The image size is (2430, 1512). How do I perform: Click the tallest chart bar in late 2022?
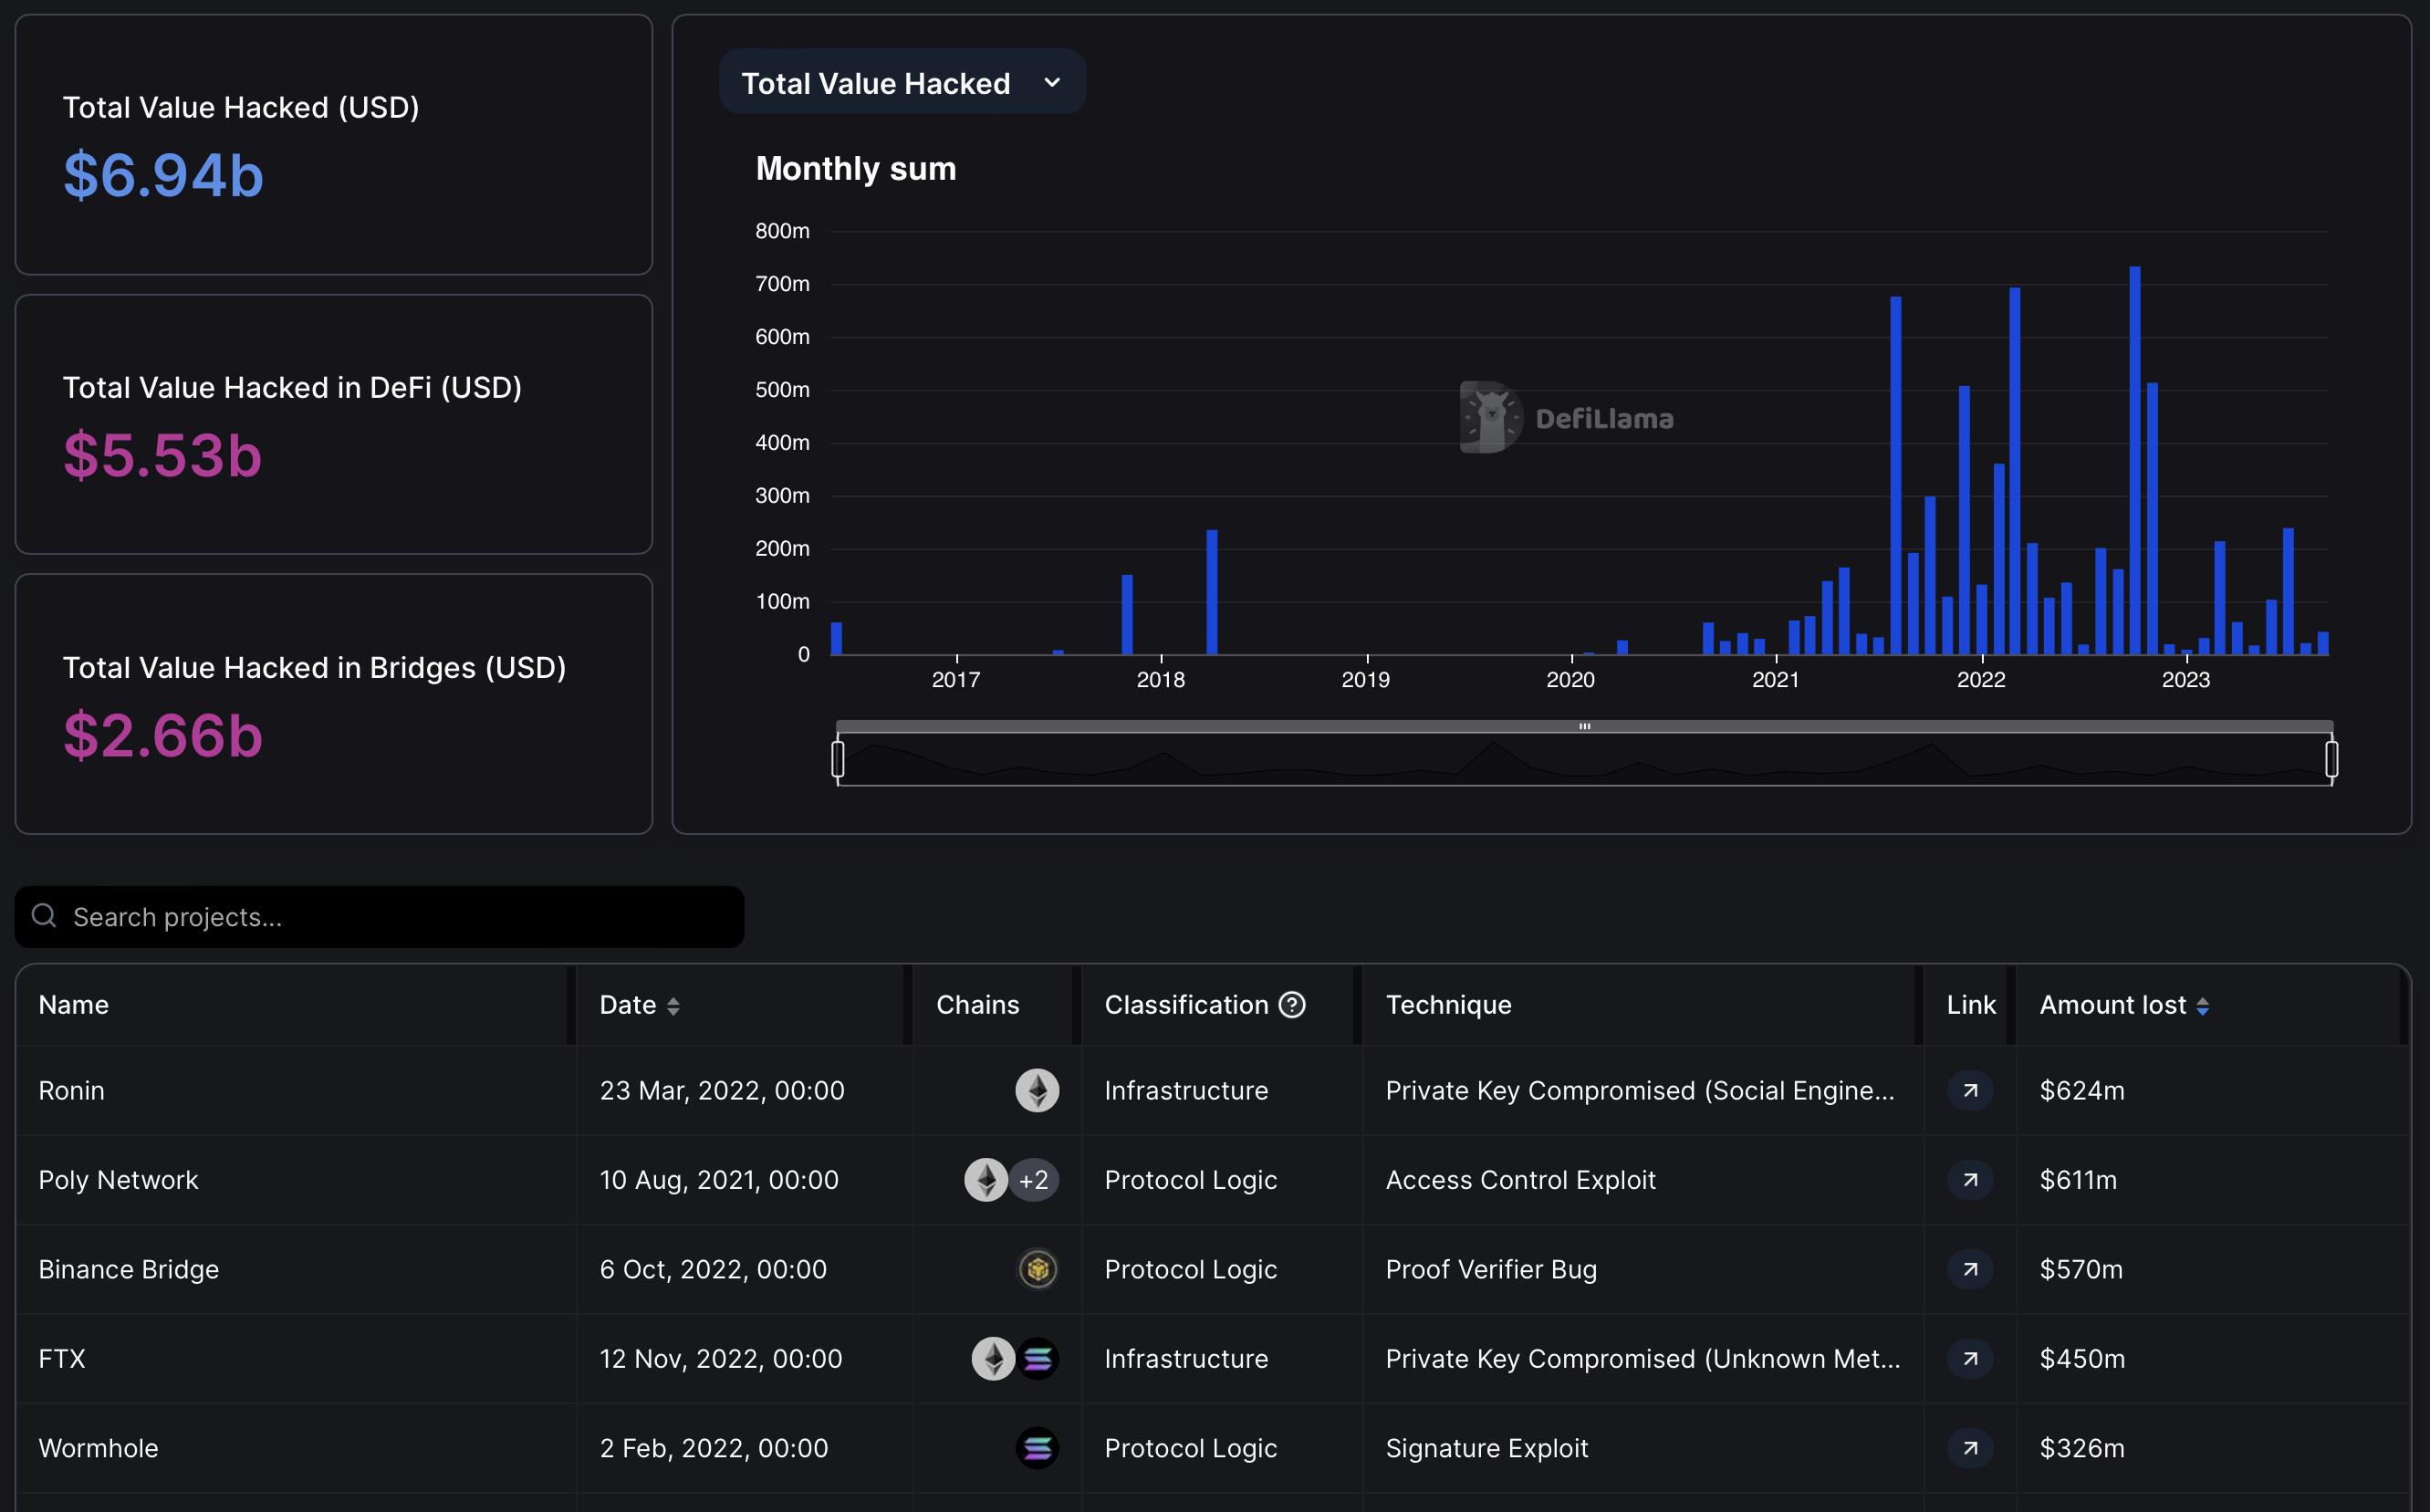point(2135,460)
